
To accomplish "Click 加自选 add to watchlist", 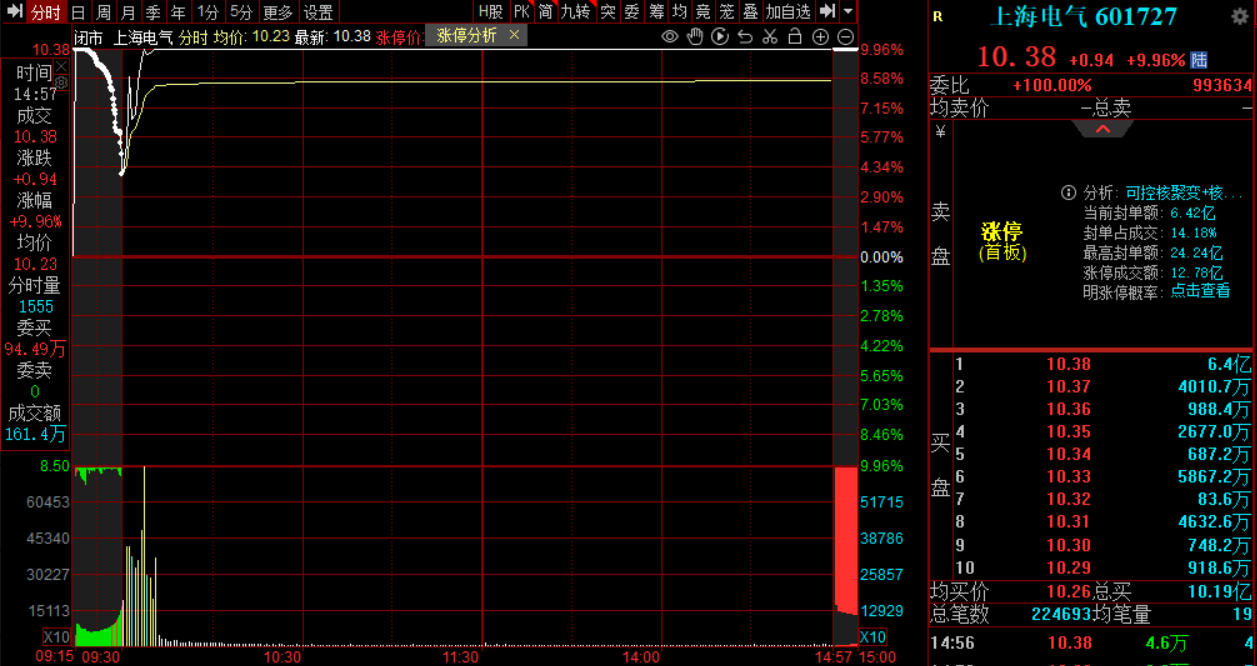I will [788, 12].
